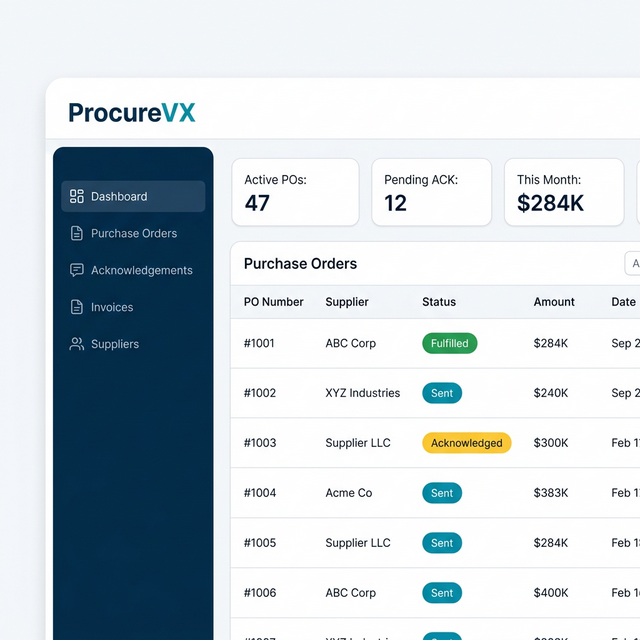Click Sent badge in row #1004
This screenshot has height=640, width=640.
pos(442,493)
